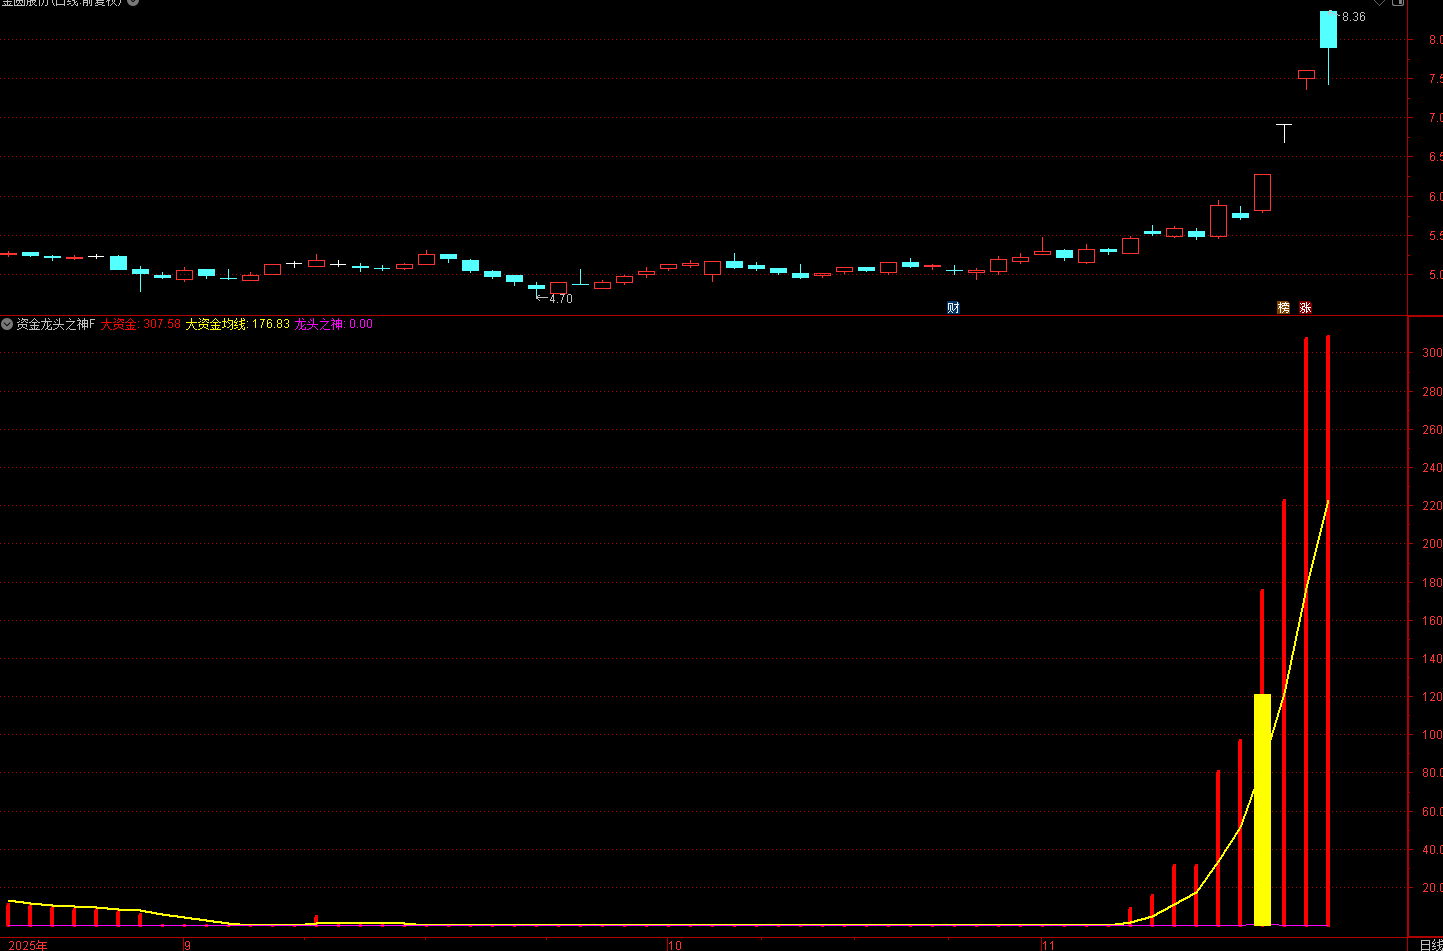Image resolution: width=1443 pixels, height=951 pixels.
Task: Click the 日线 period label at bottom right
Action: click(x=1431, y=945)
